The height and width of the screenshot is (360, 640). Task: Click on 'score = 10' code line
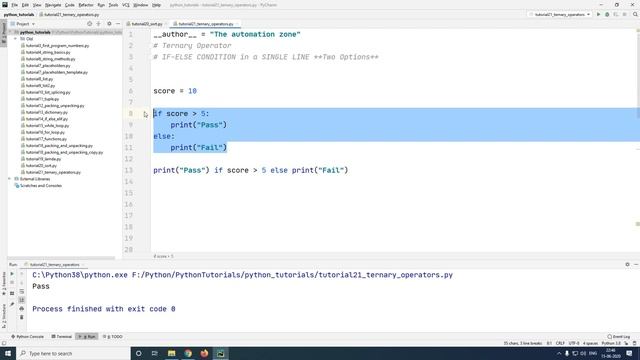[x=175, y=91]
